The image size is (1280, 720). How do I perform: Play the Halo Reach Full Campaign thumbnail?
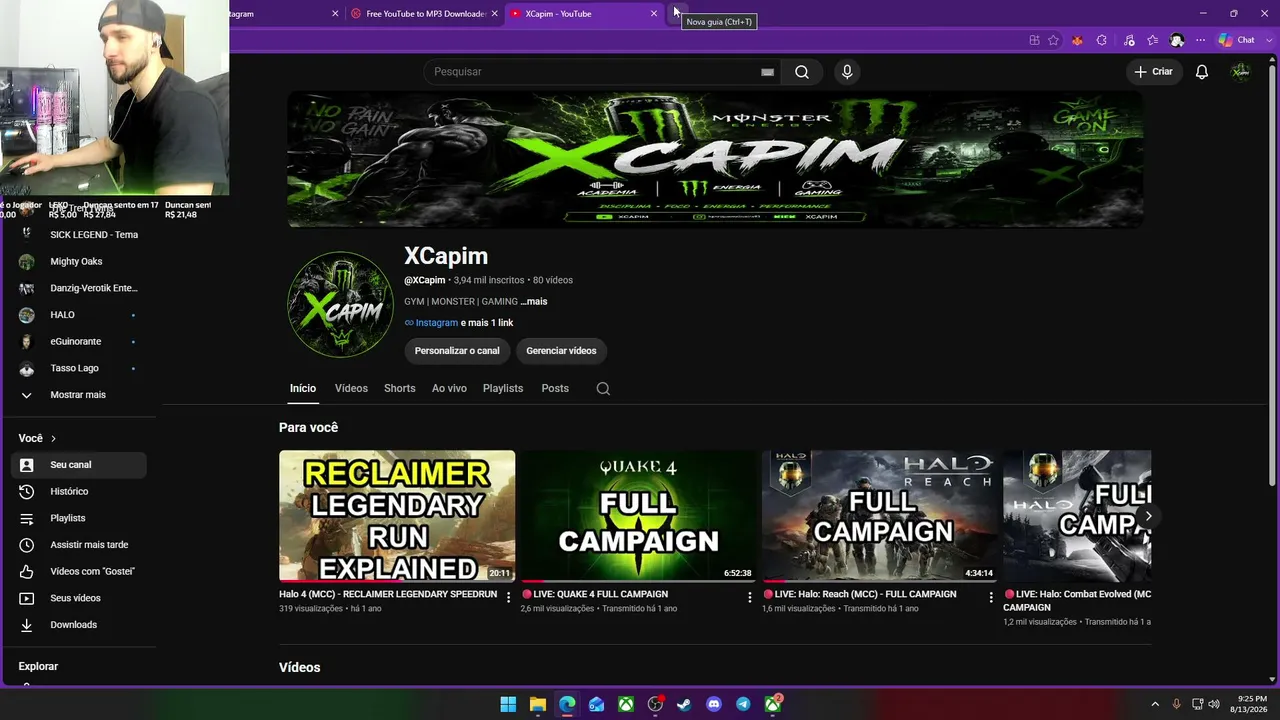tap(880, 516)
